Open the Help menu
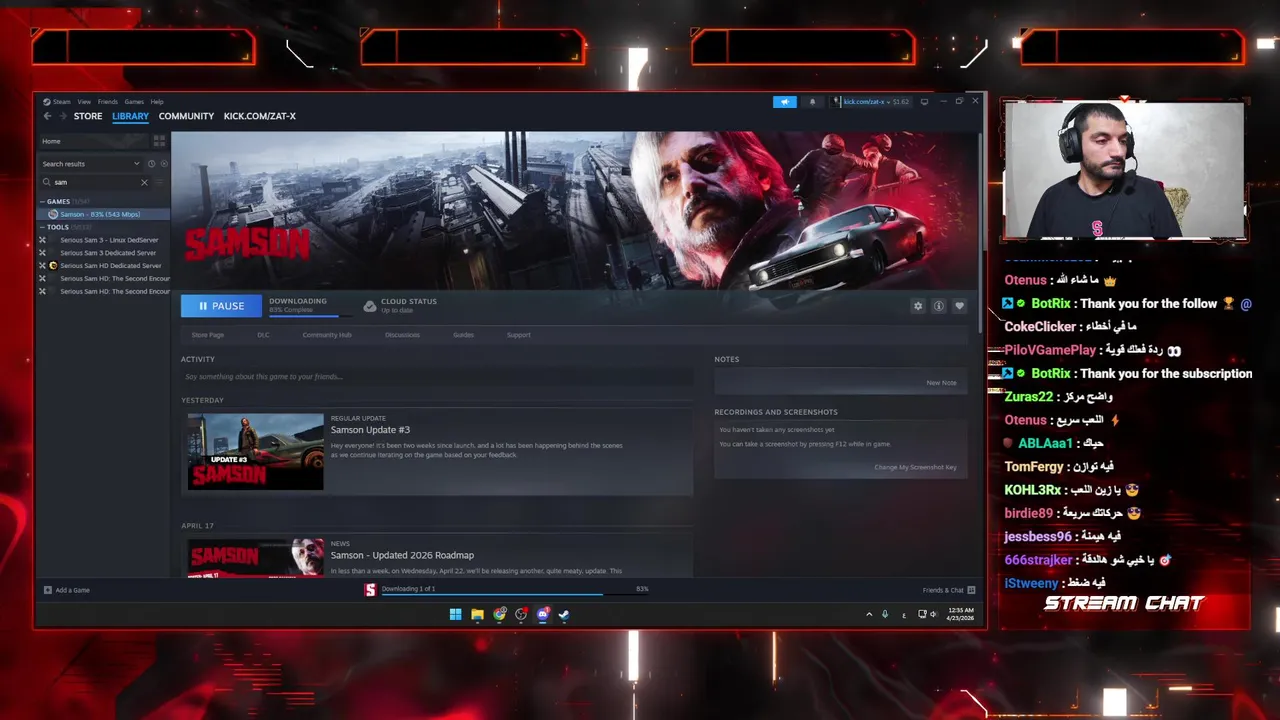Viewport: 1280px width, 720px height. (157, 101)
